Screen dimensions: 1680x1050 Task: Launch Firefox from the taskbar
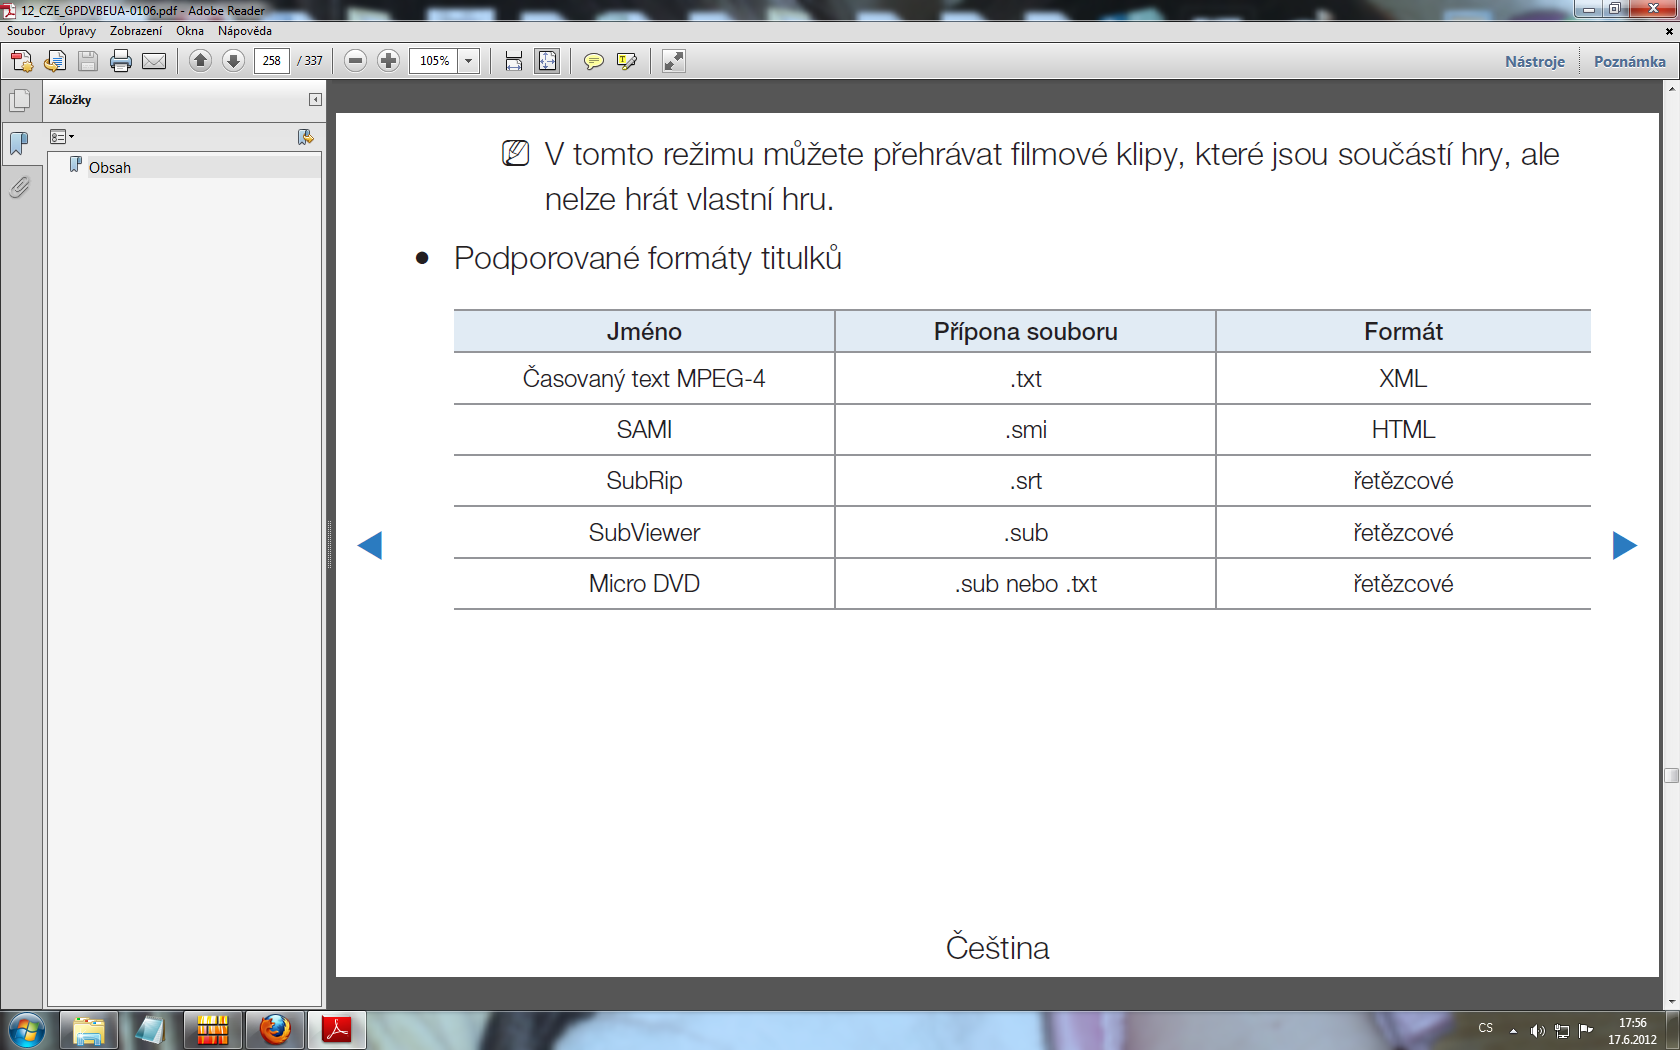click(275, 1030)
